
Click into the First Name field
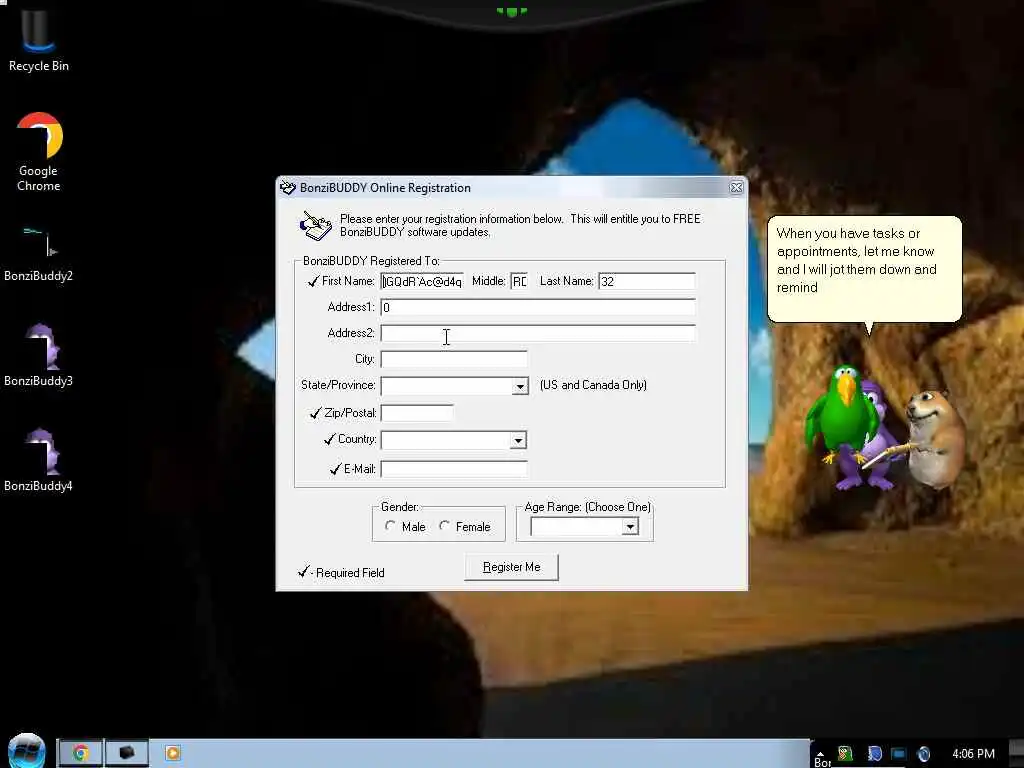[422, 281]
